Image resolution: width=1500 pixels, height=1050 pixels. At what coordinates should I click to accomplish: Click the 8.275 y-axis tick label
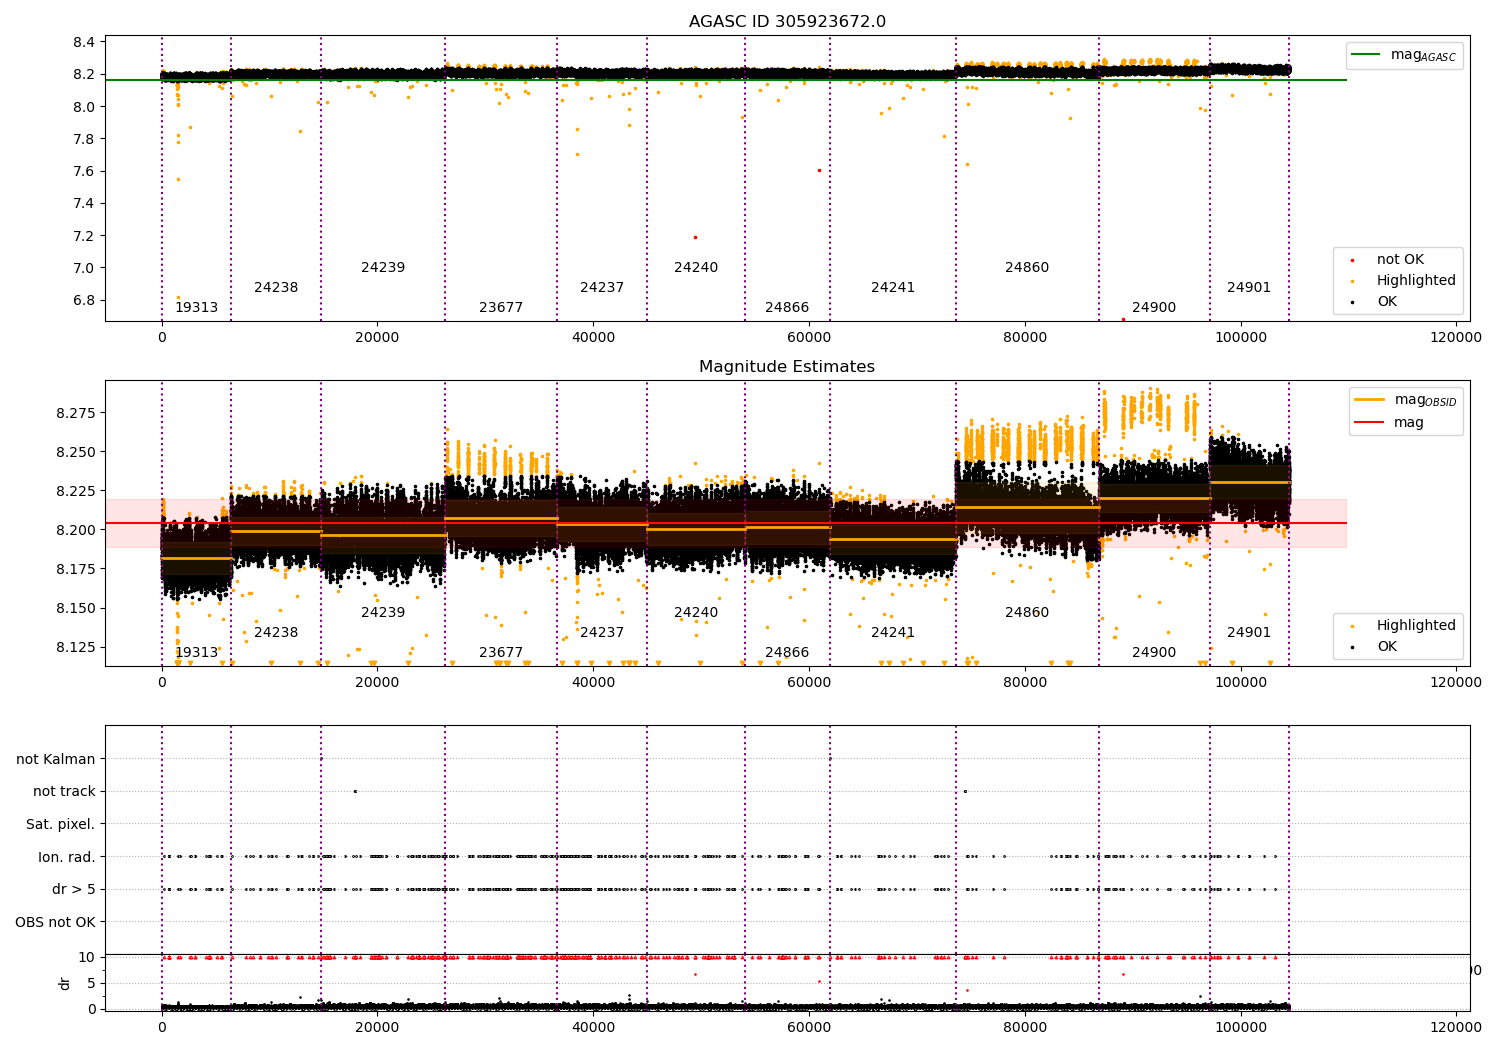[x=74, y=413]
